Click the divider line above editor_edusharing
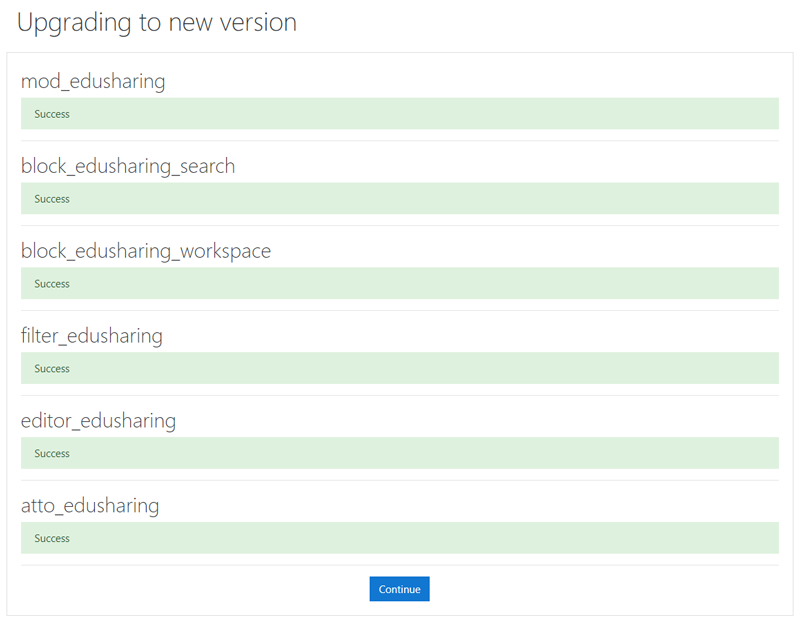This screenshot has height=621, width=800. coord(399,396)
